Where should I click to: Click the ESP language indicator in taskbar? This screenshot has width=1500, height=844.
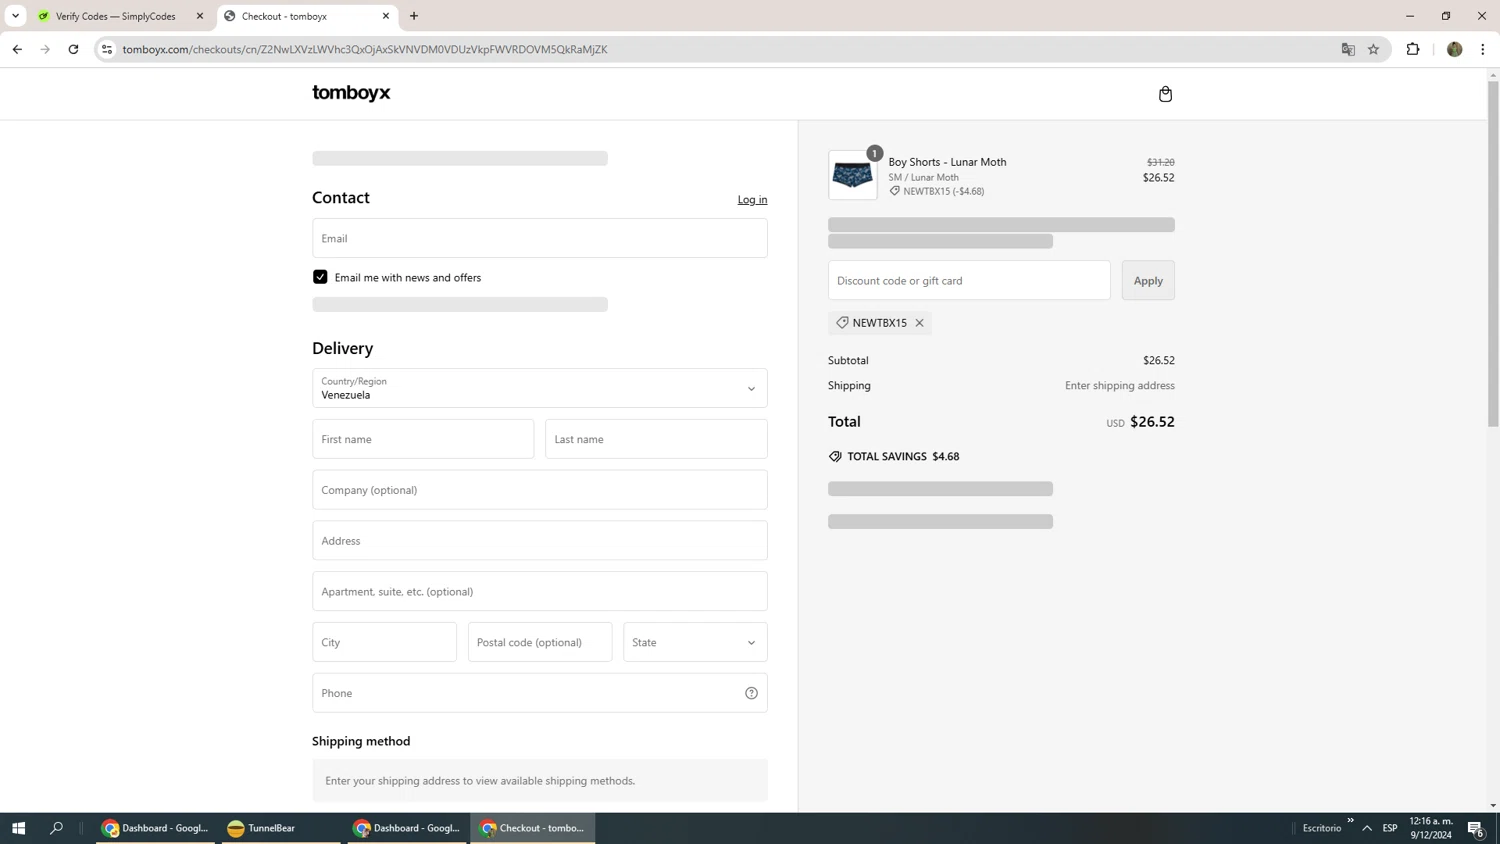click(1390, 828)
